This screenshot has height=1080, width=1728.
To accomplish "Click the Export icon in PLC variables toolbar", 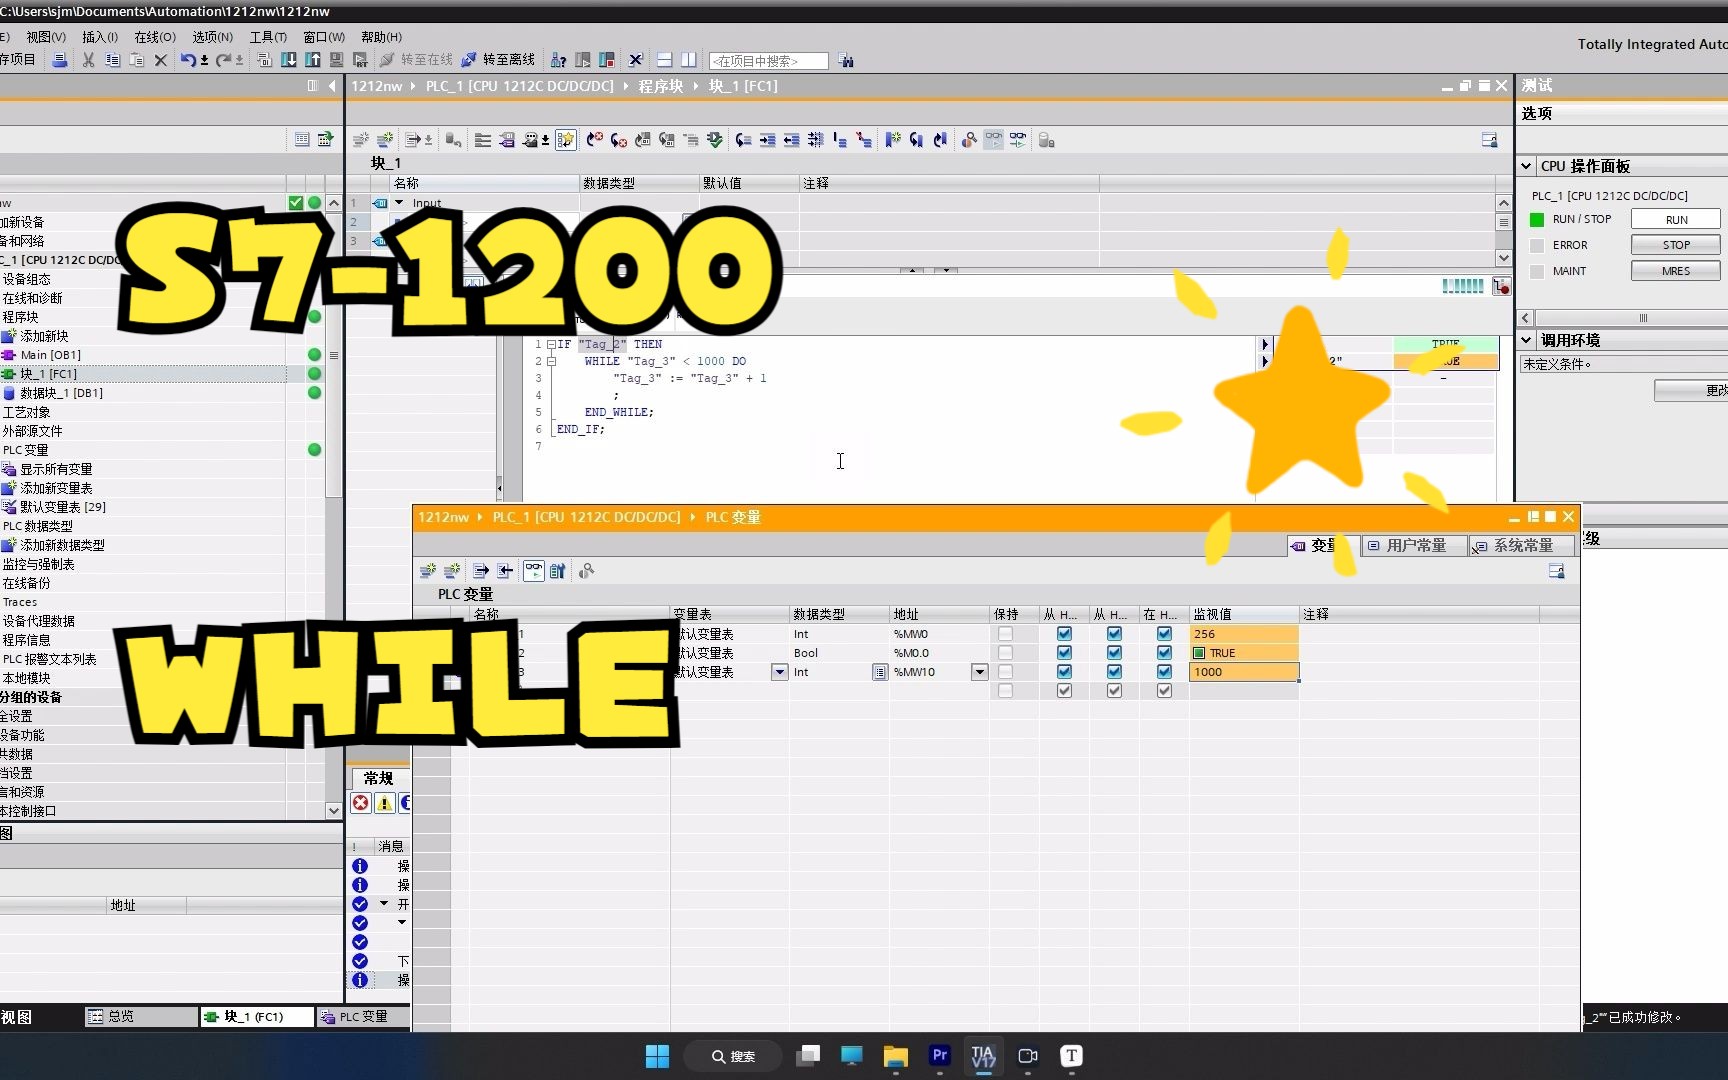I will click(x=481, y=571).
